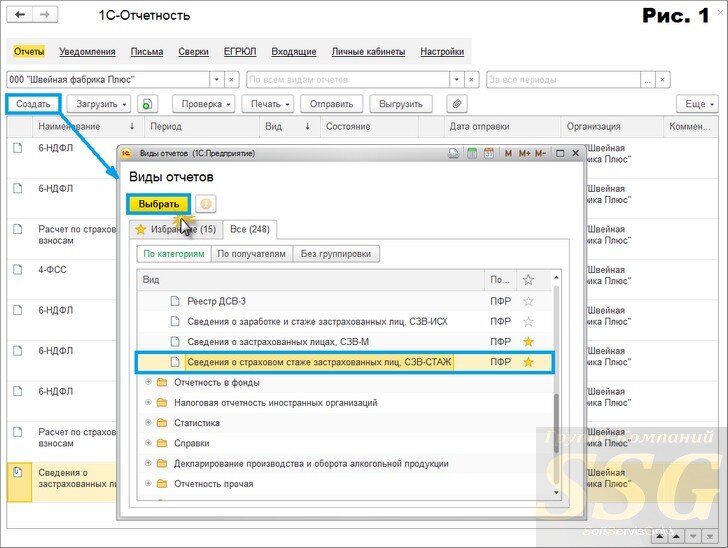The height and width of the screenshot is (548, 728).
Task: Click the paperclip attachment icon
Action: [x=457, y=104]
